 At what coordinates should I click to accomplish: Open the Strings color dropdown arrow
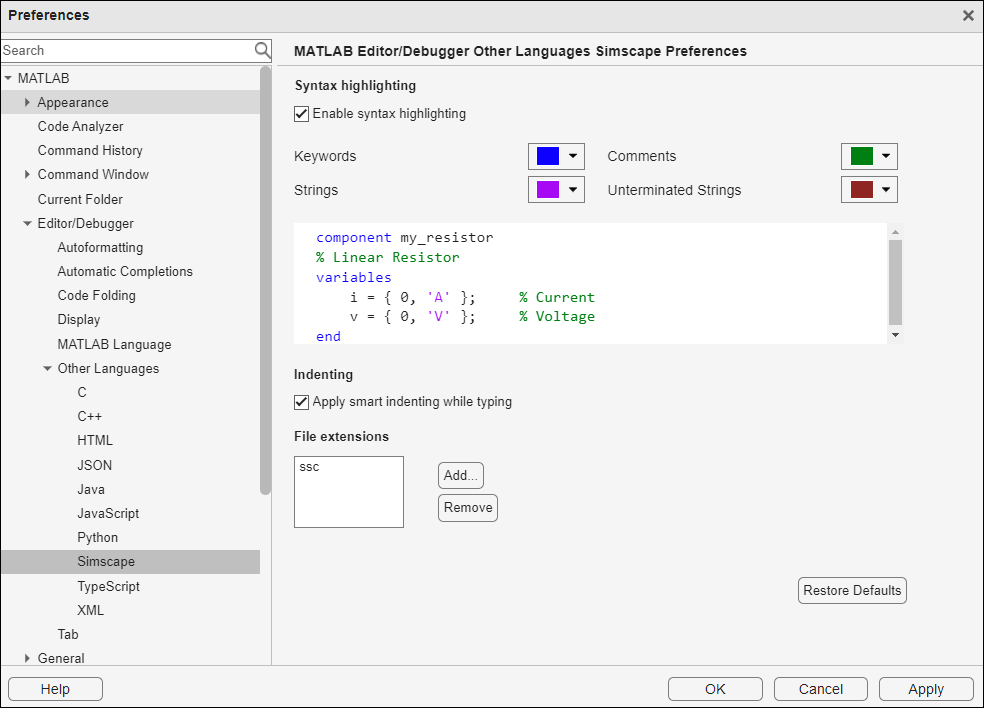[x=573, y=190]
